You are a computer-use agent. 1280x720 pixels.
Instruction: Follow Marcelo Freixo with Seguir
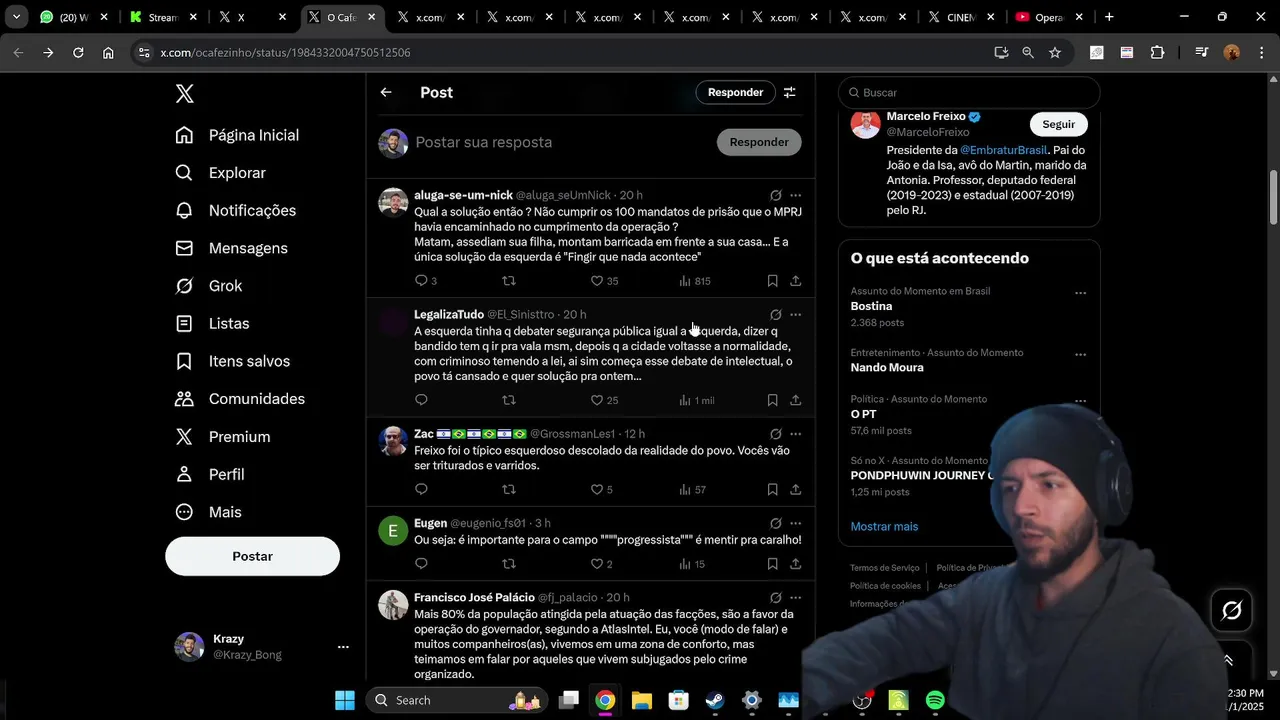pos(1058,124)
